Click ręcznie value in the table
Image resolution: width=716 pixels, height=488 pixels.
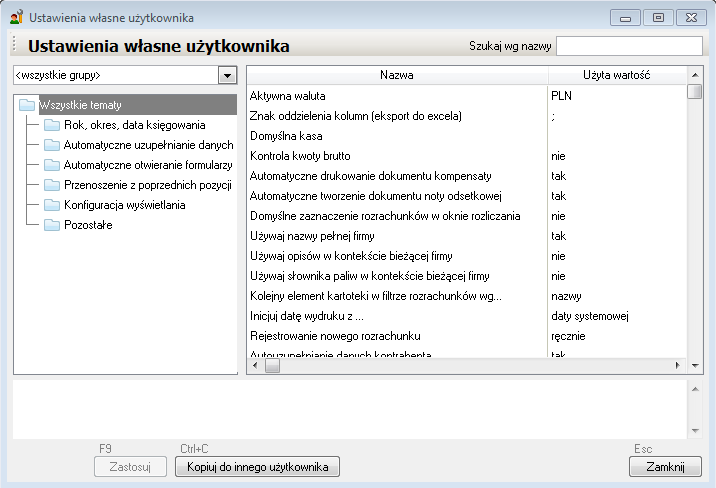pos(568,336)
